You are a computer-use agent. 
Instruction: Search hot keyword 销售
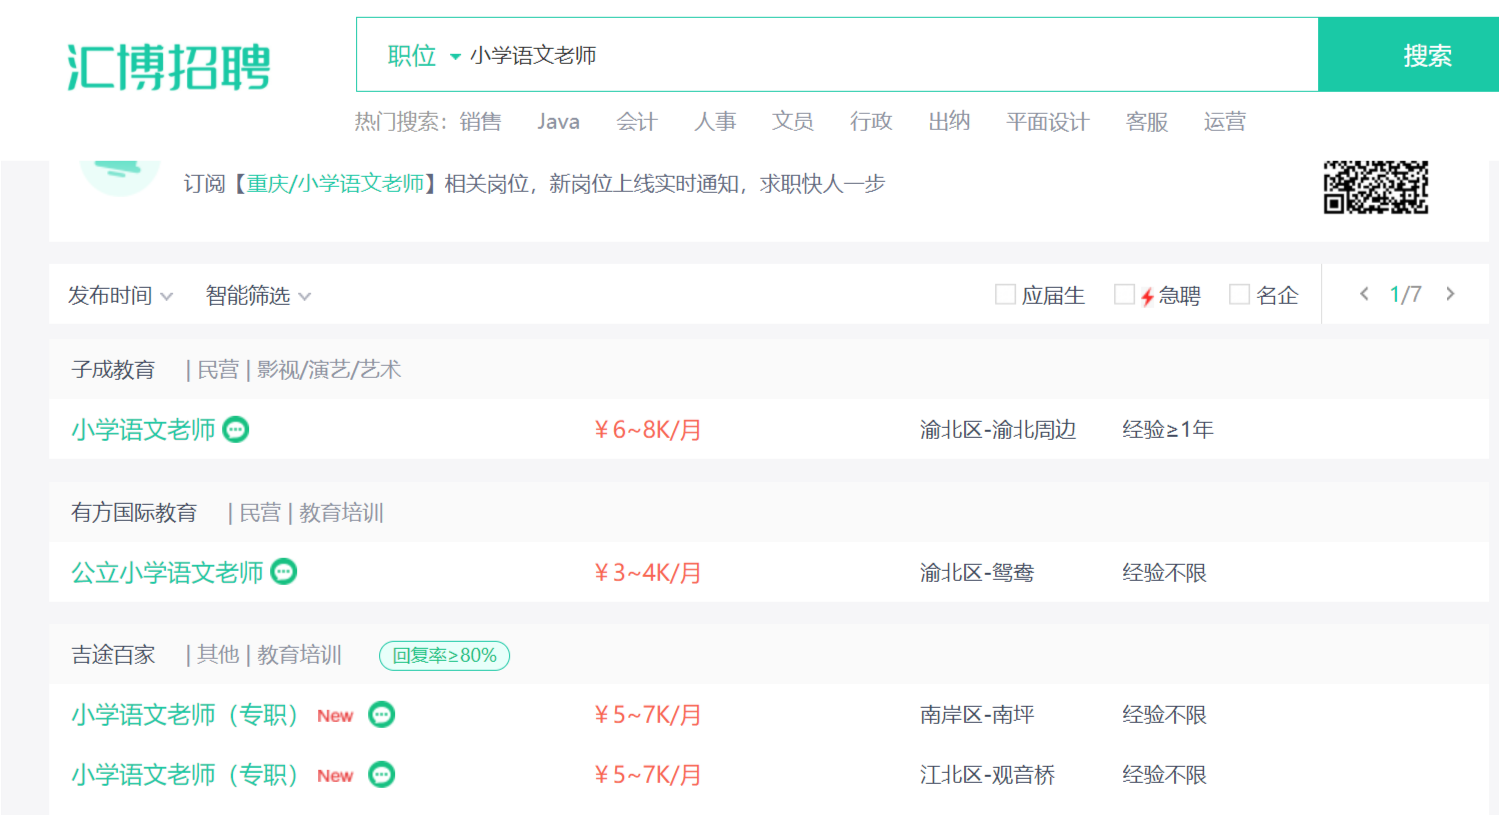coord(481,122)
